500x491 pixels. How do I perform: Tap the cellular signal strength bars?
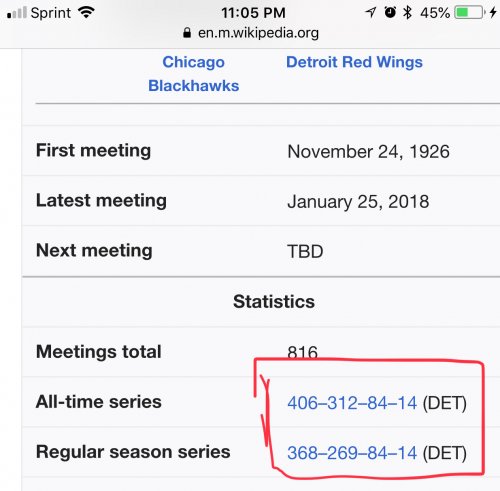pyautogui.click(x=17, y=13)
